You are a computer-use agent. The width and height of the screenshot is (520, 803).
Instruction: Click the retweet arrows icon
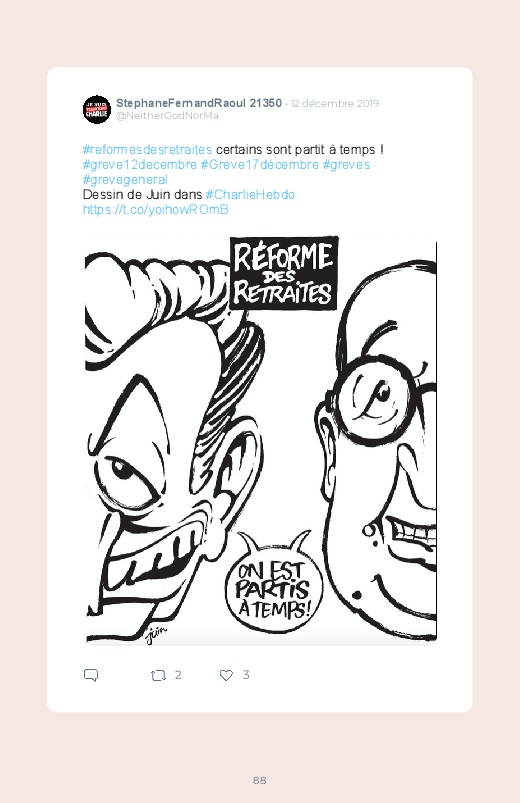pyautogui.click(x=158, y=675)
